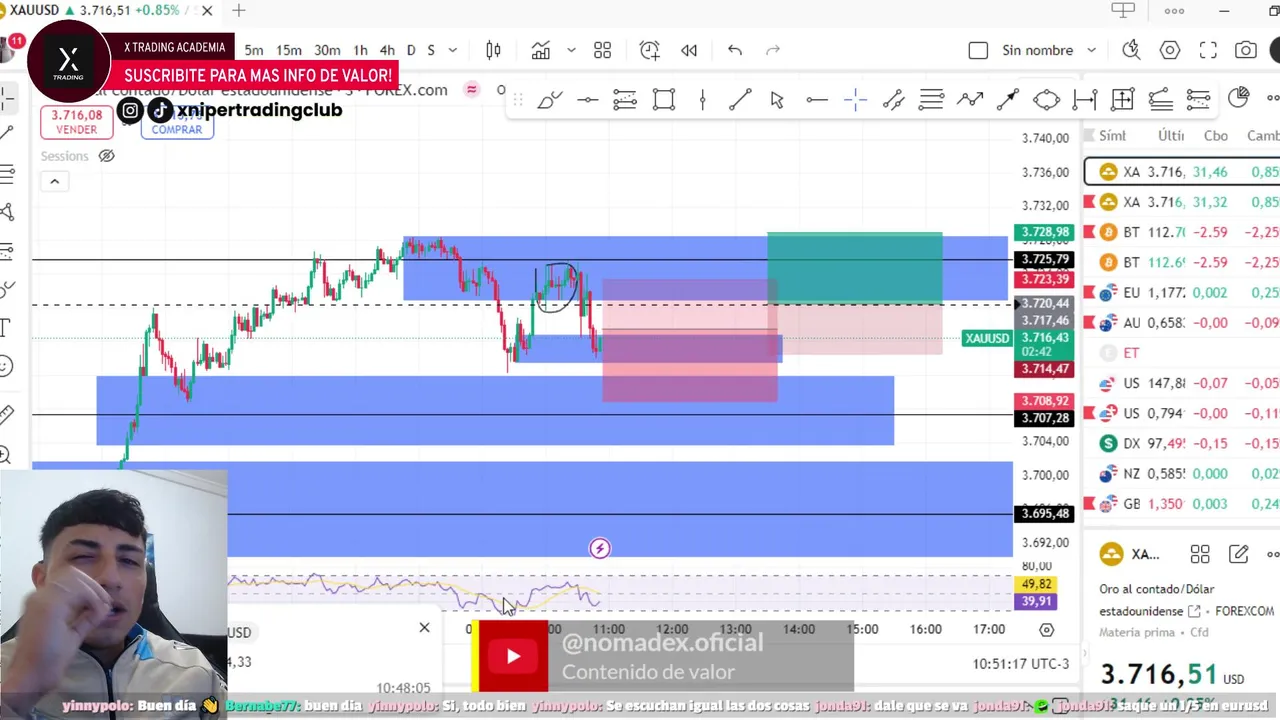Select the Price Range measuring tool
1280x720 pixels.
pos(1084,99)
